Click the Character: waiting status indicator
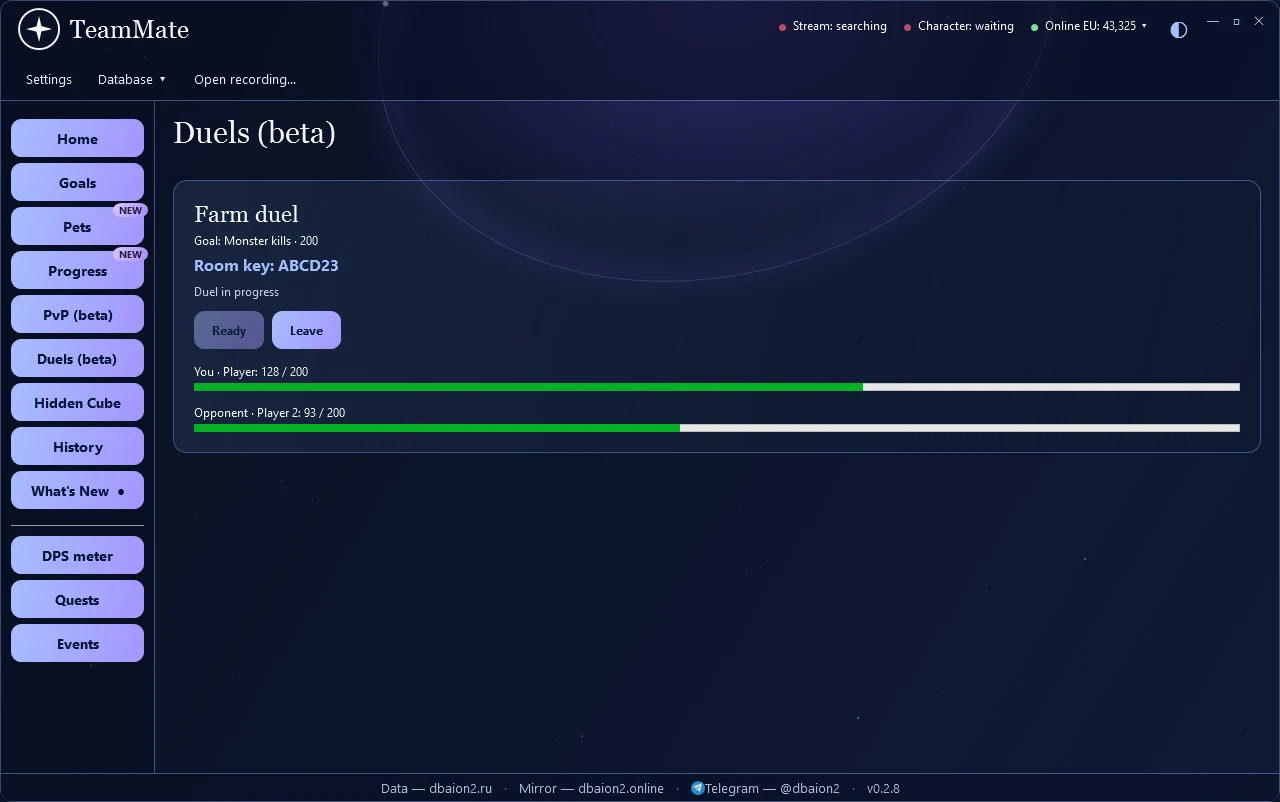Viewport: 1280px width, 802px height. coord(959,26)
